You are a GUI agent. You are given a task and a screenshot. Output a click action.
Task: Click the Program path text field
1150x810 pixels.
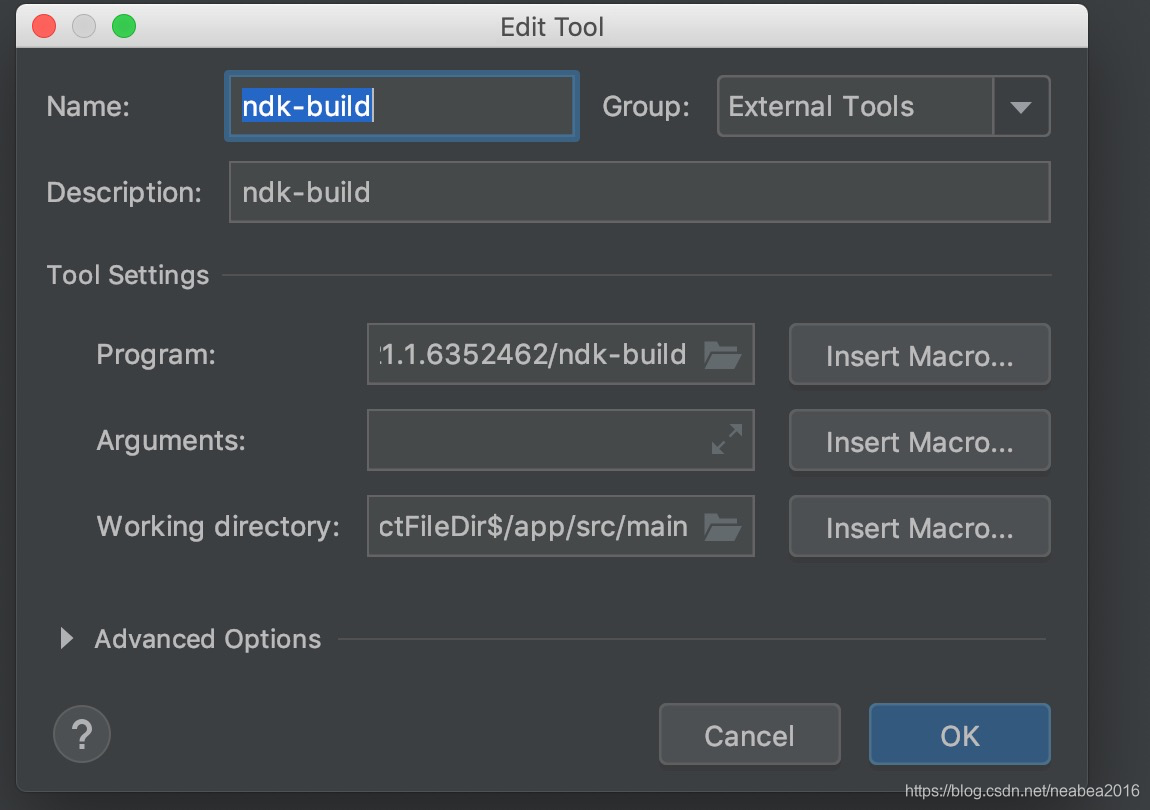coord(535,354)
